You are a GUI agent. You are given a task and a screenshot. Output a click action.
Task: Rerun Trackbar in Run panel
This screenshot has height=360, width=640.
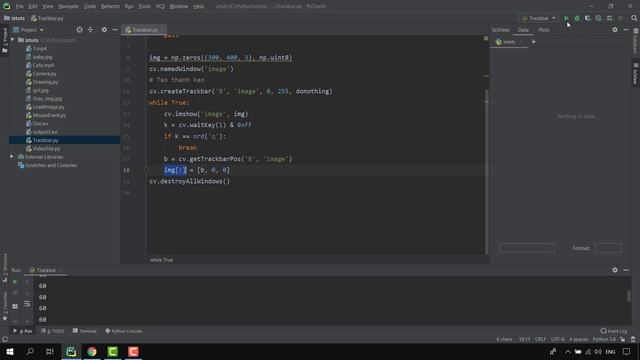tap(15, 282)
